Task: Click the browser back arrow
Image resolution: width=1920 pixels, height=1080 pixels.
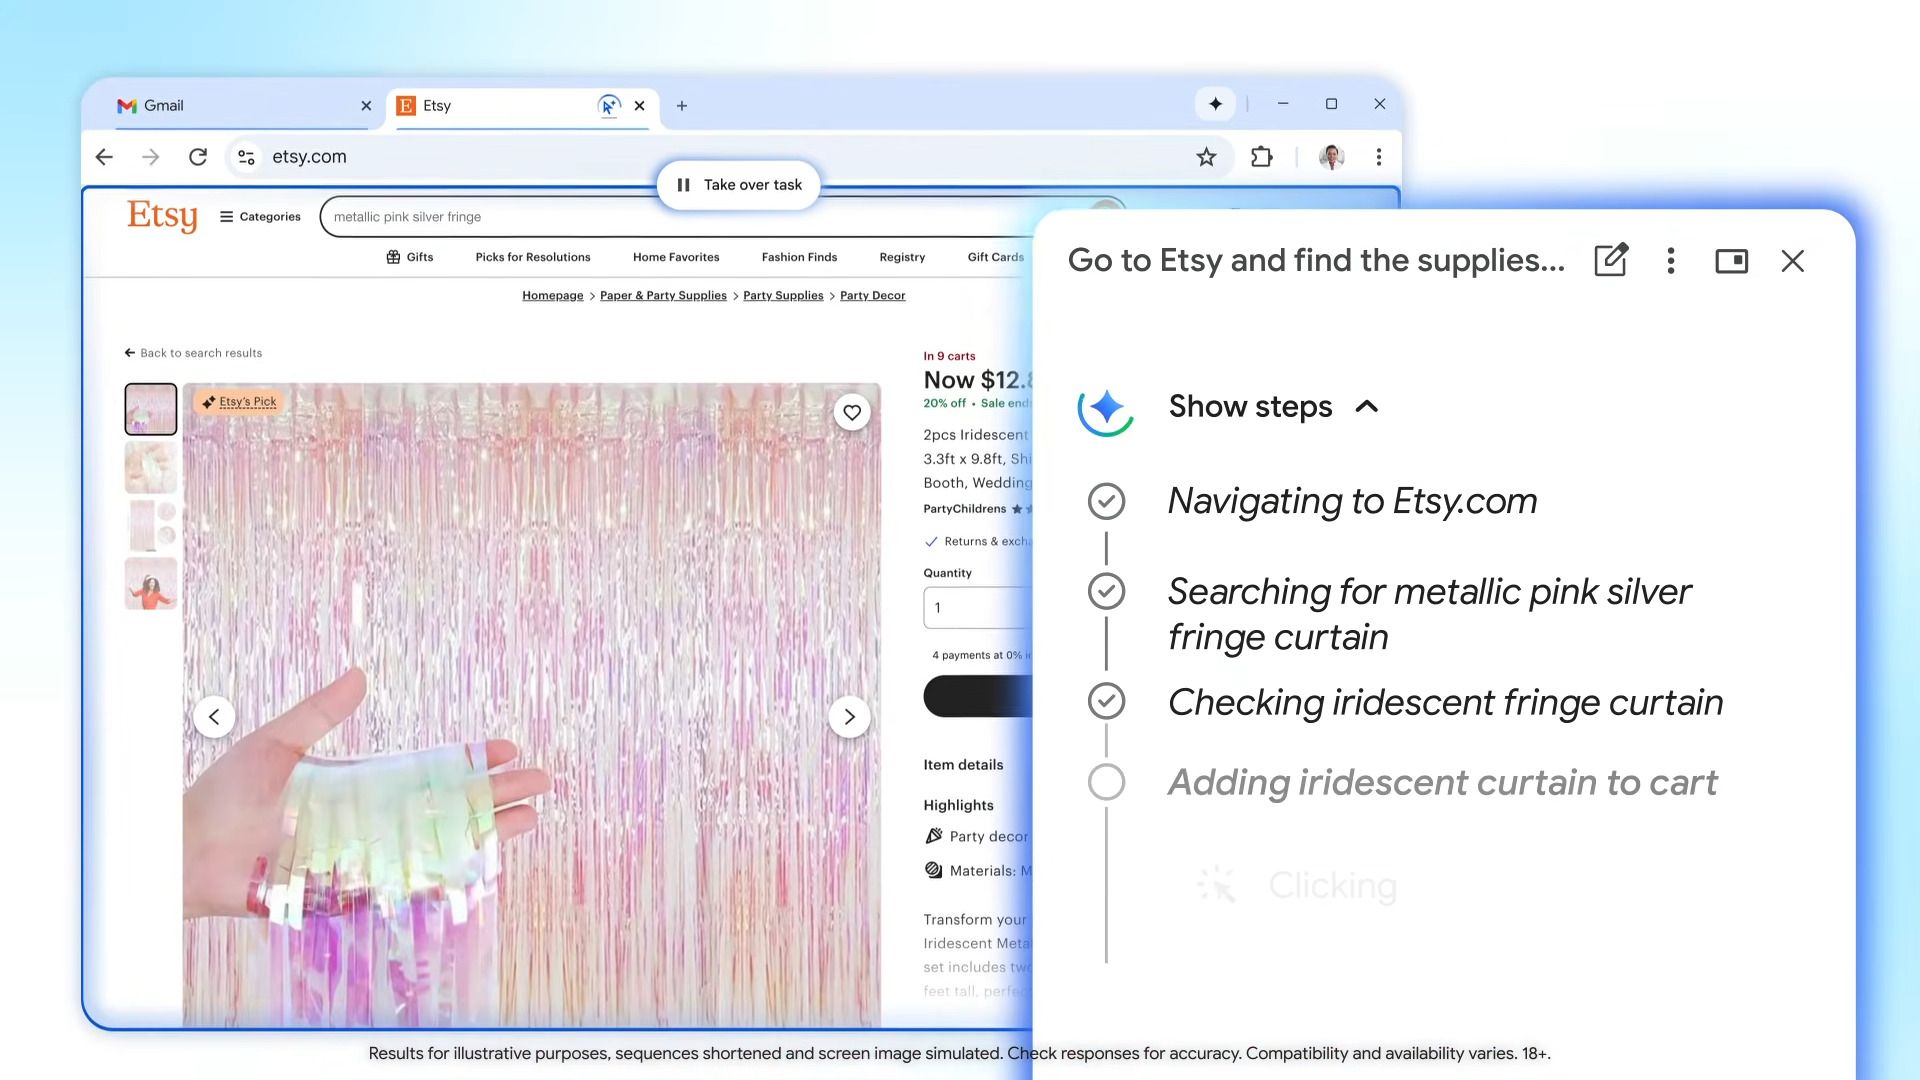Action: coord(104,157)
